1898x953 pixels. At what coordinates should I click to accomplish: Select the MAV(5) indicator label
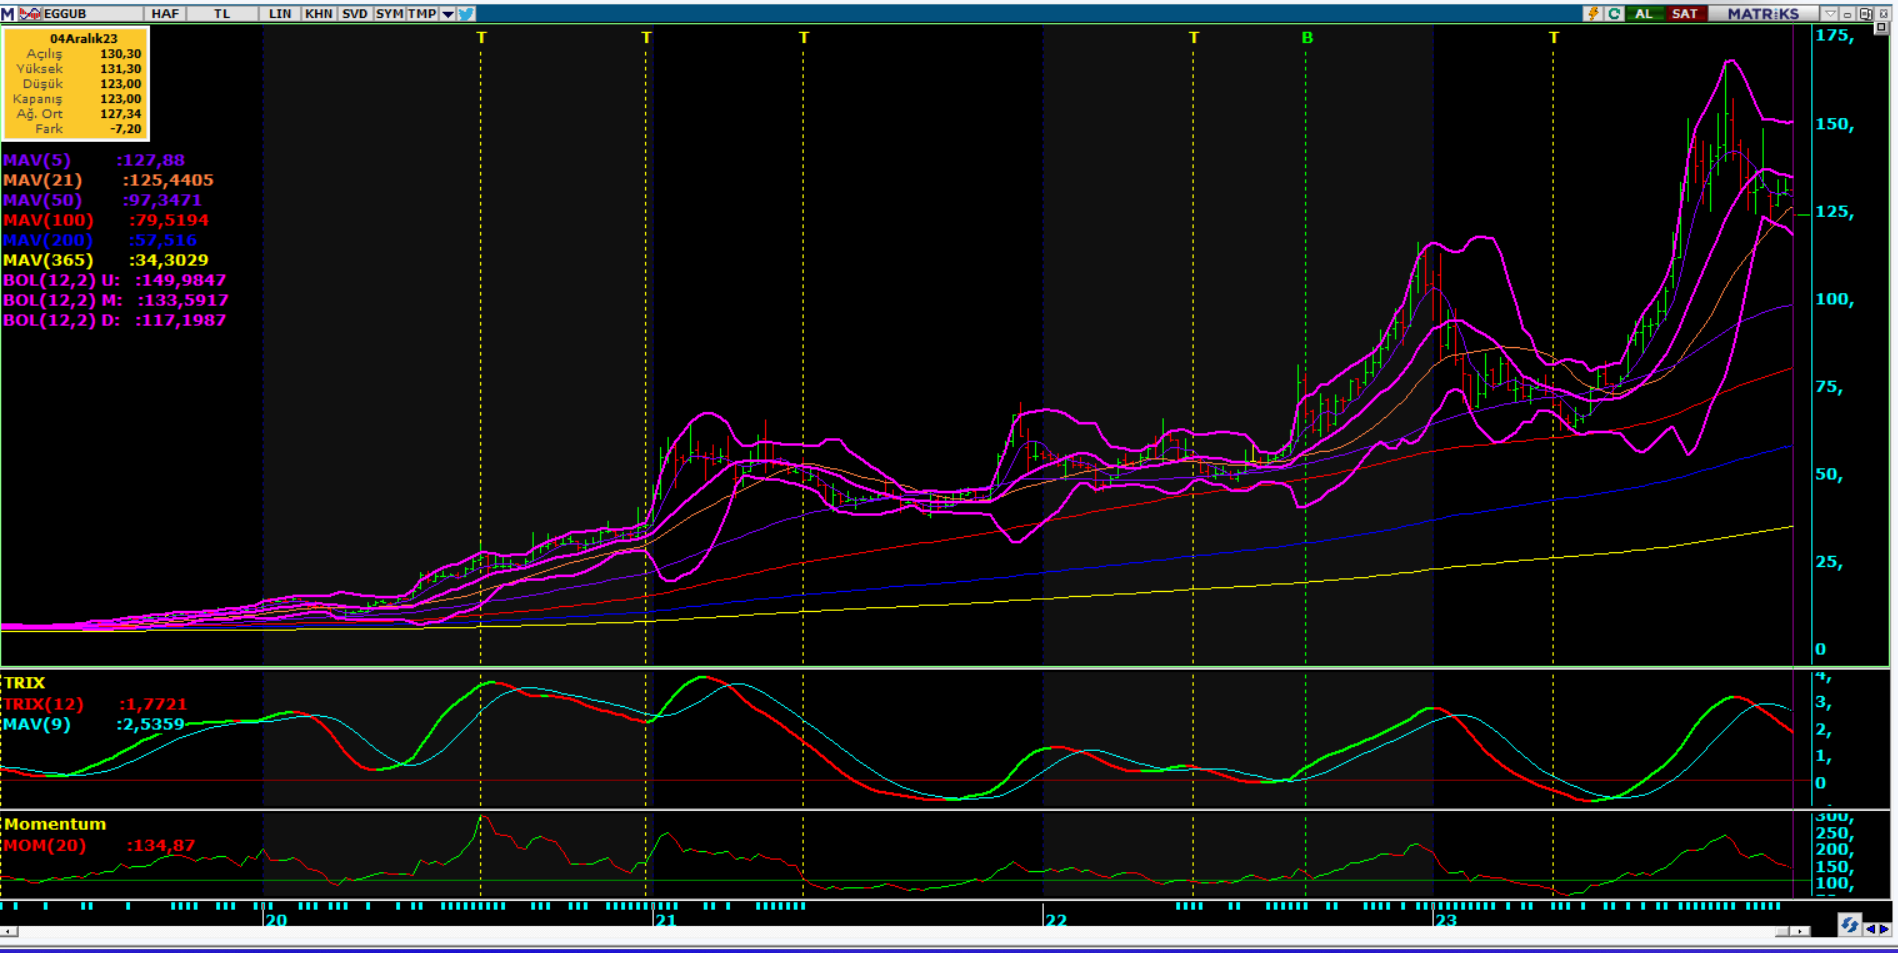coord(36,160)
